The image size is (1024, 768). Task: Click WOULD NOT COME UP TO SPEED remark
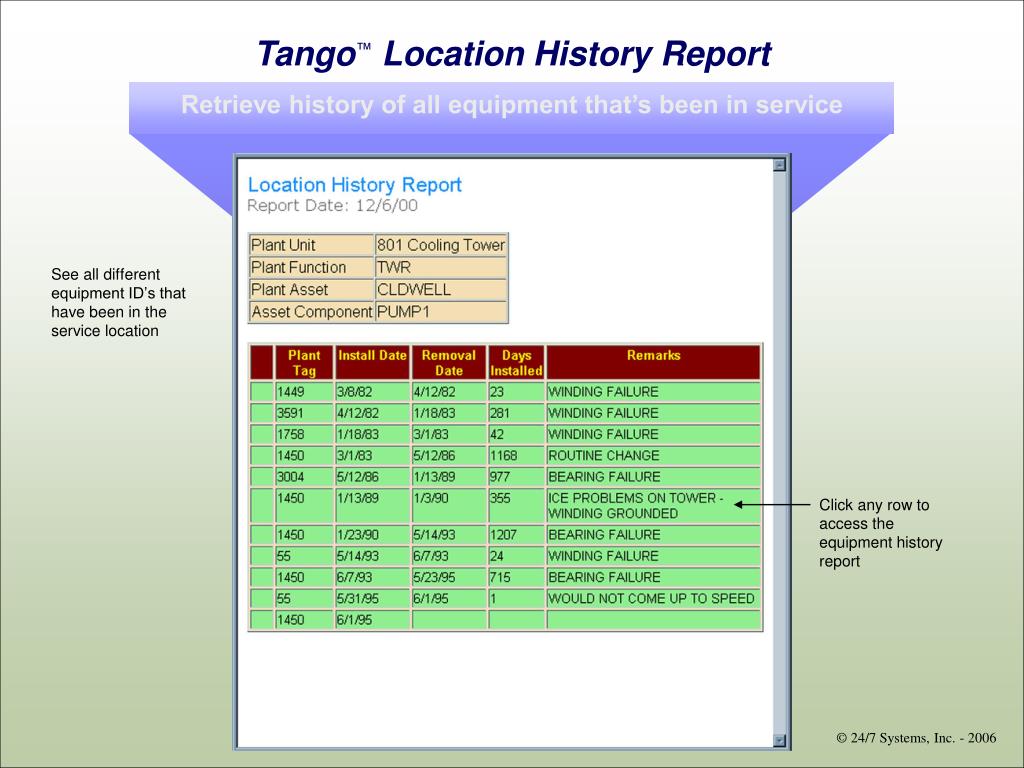tap(654, 598)
